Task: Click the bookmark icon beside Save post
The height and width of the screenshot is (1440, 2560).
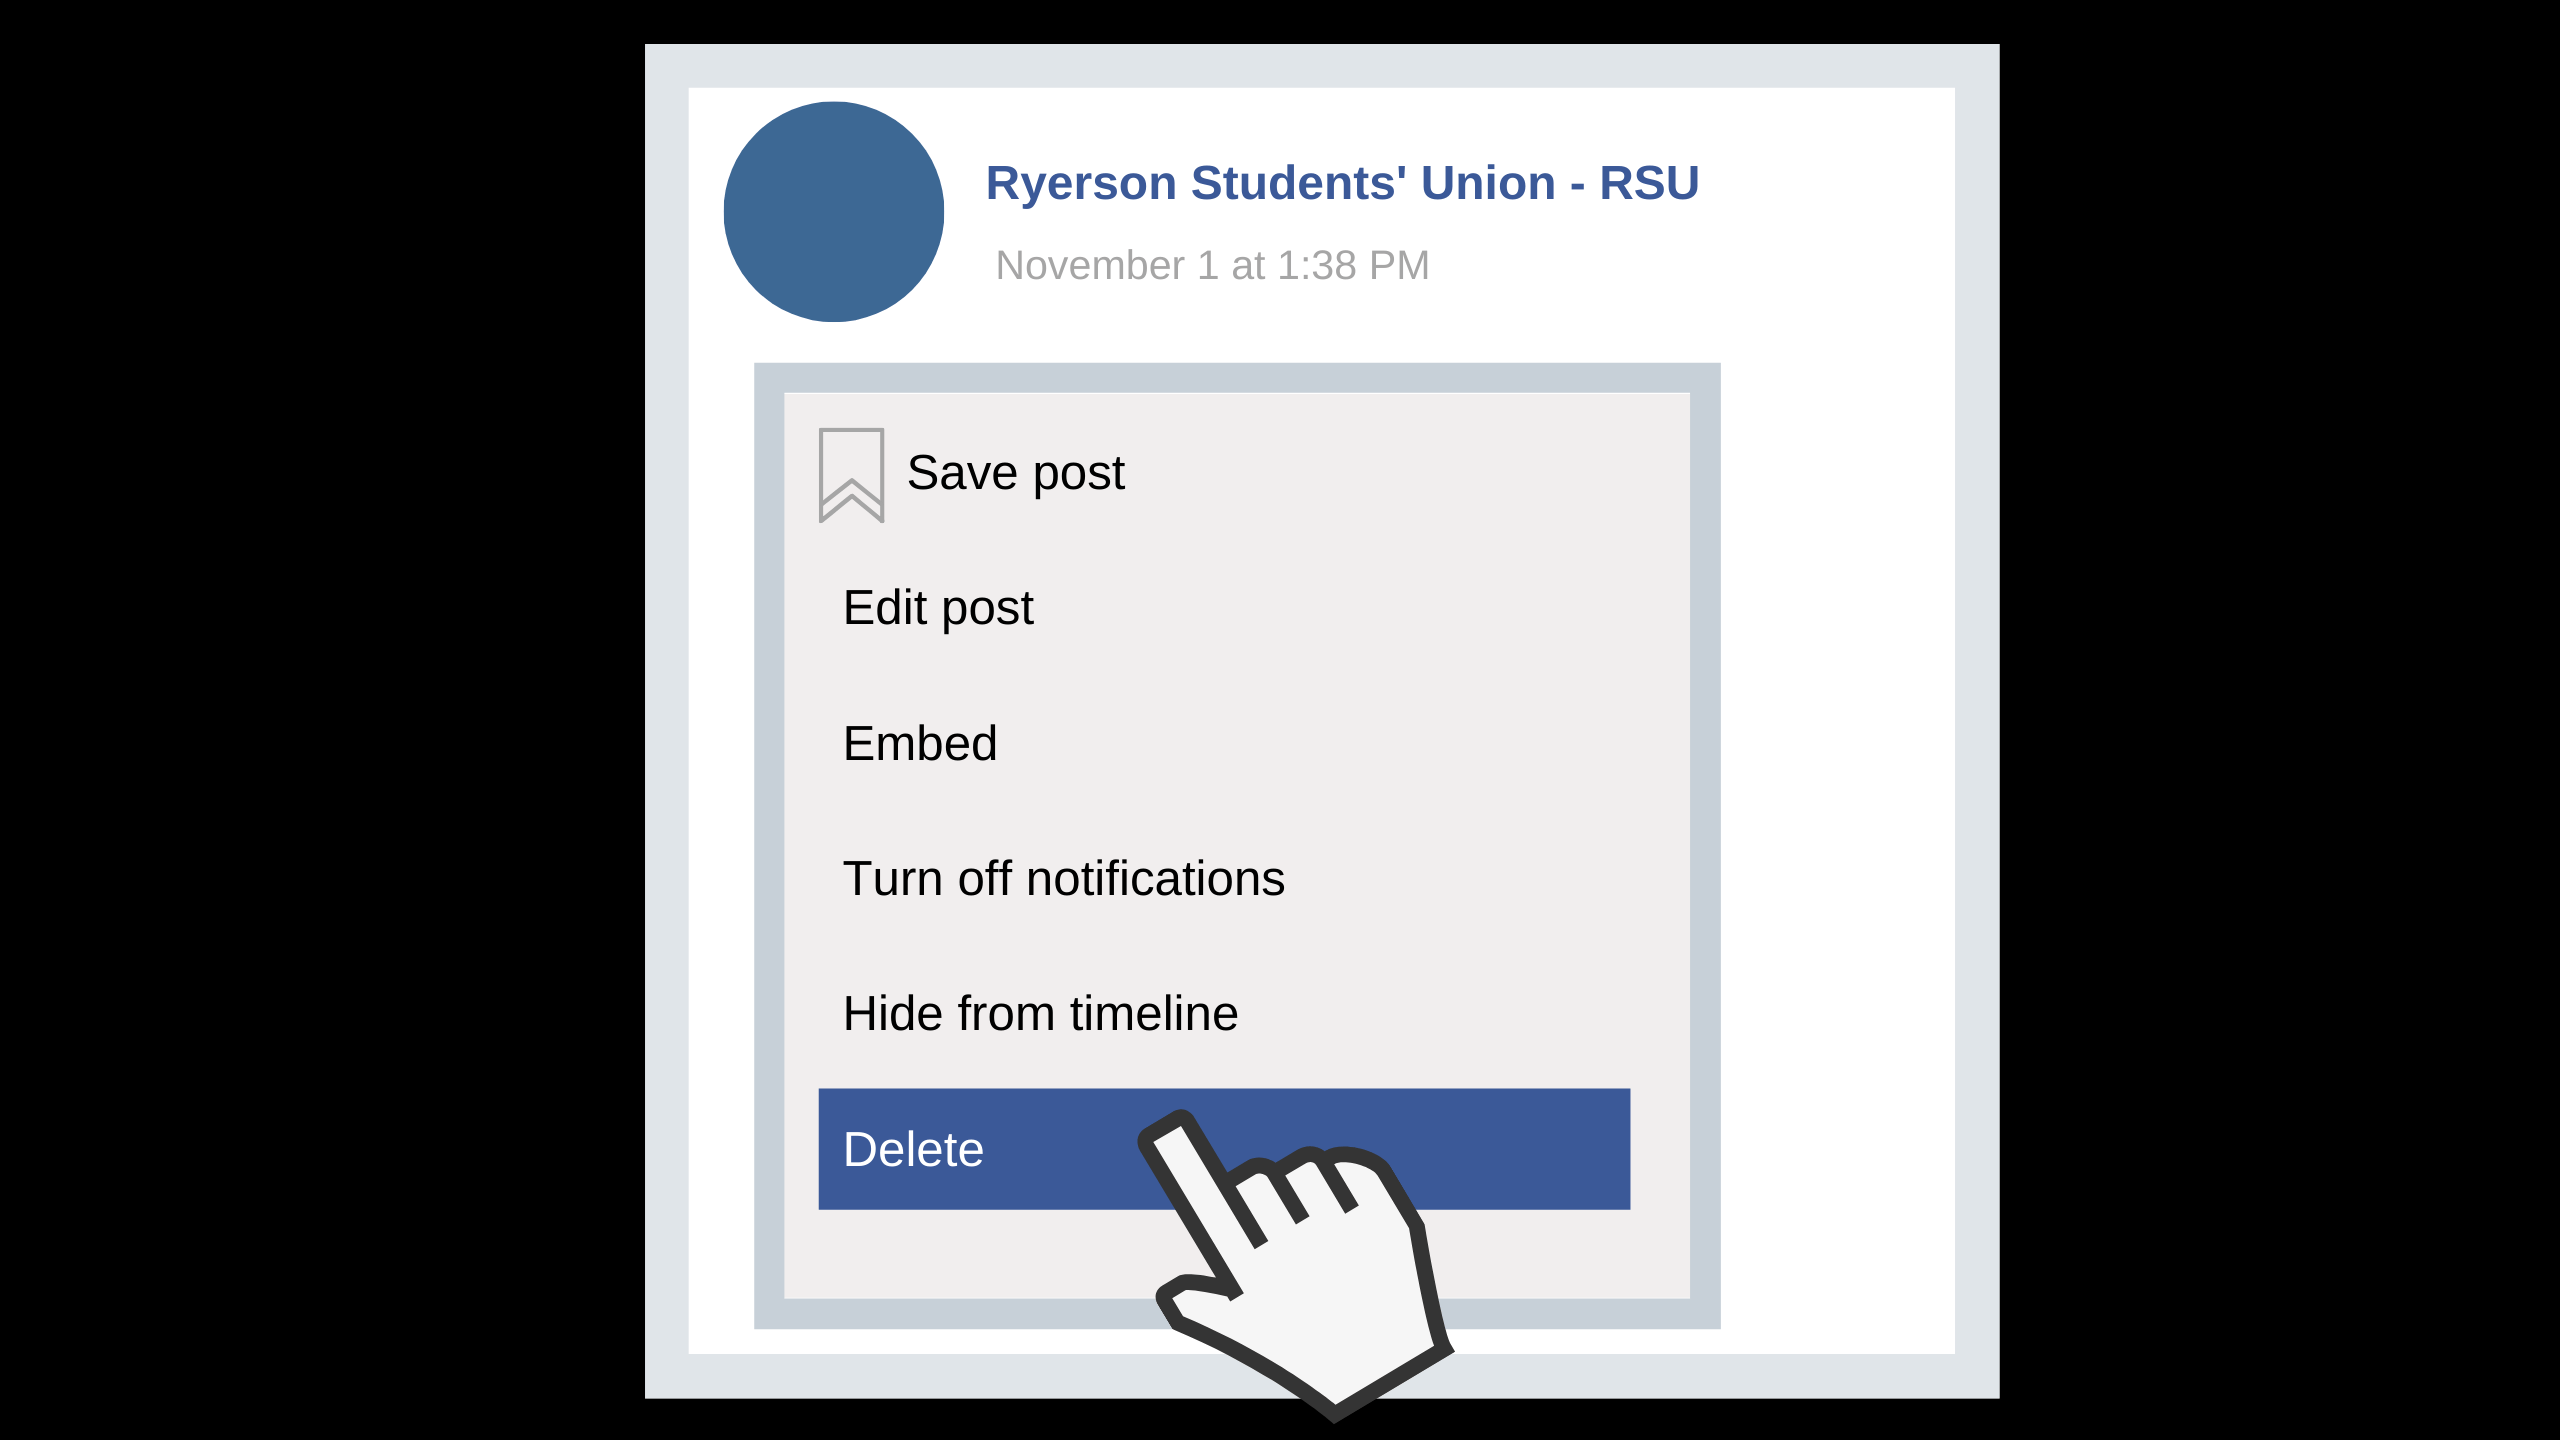Action: tap(851, 474)
